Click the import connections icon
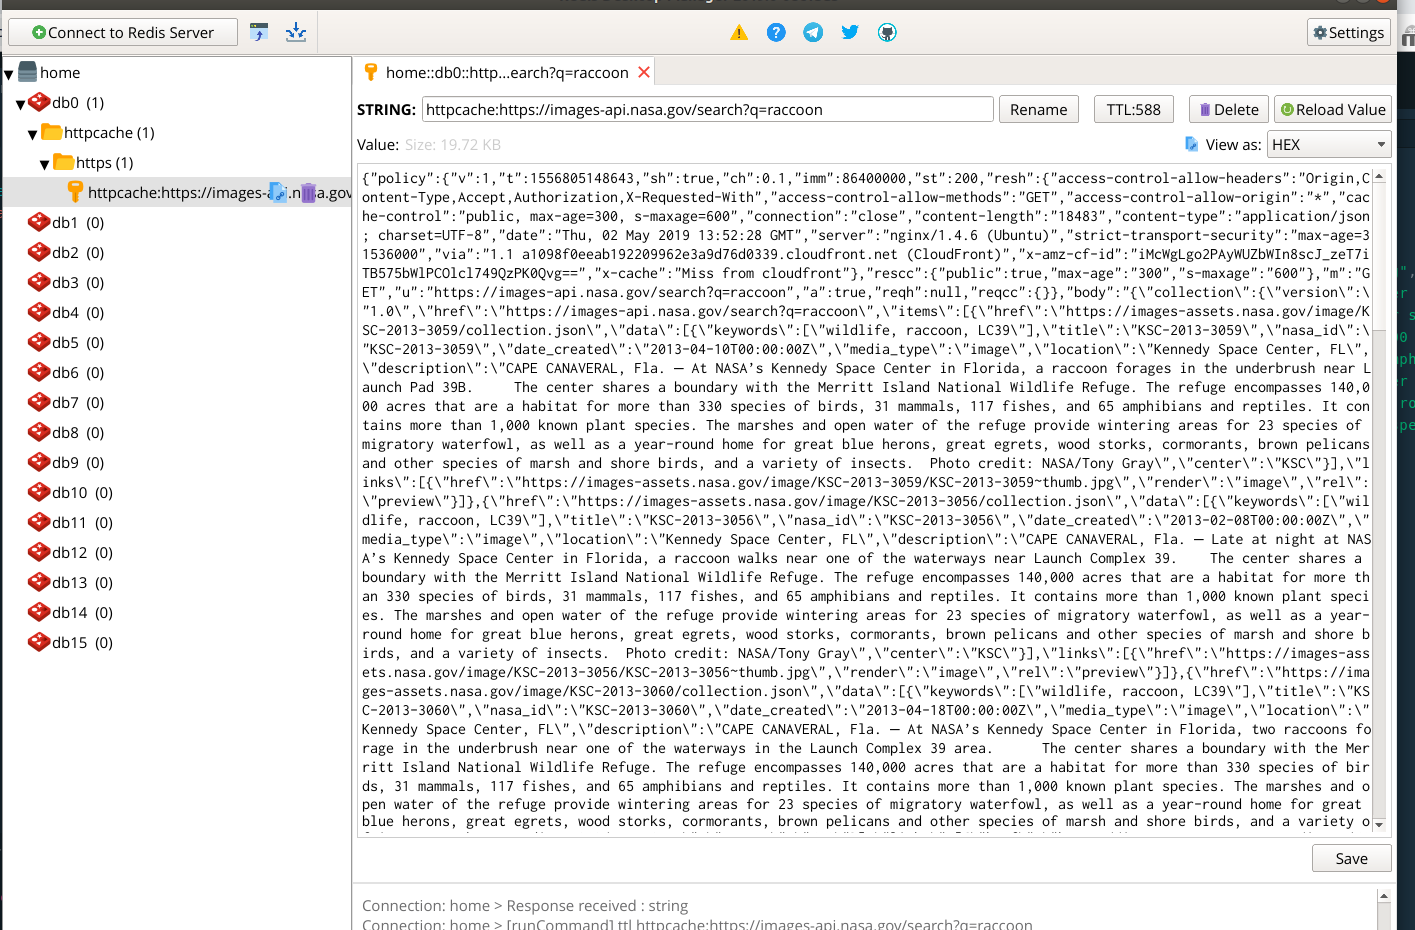Image resolution: width=1415 pixels, height=930 pixels. (296, 32)
